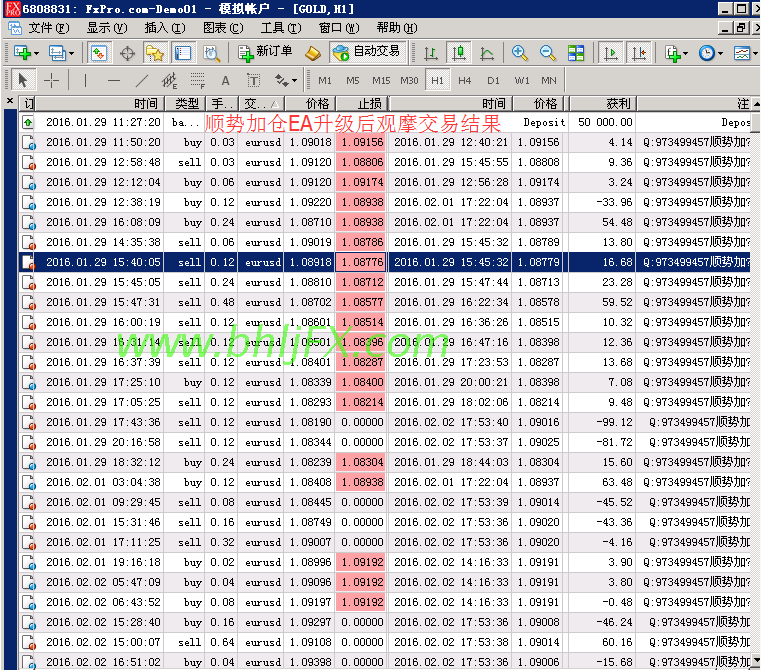Switch chart to Line Chart icon
The height and width of the screenshot is (670, 761).
[x=487, y=53]
